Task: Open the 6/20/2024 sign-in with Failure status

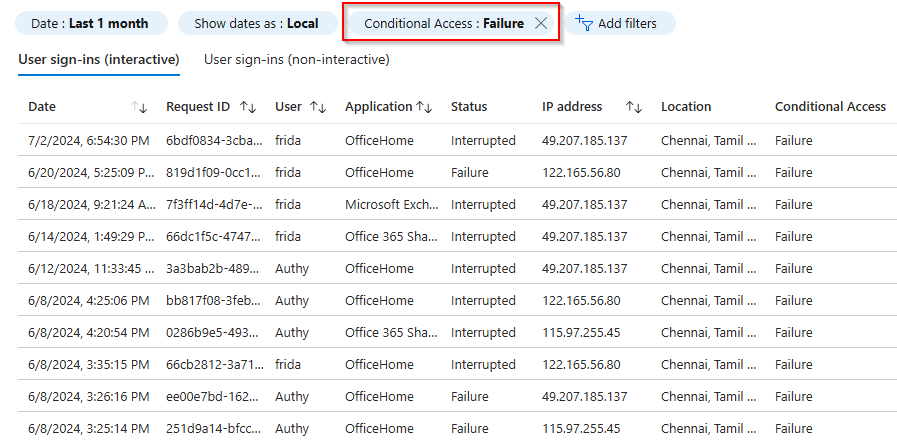Action: pyautogui.click(x=89, y=173)
